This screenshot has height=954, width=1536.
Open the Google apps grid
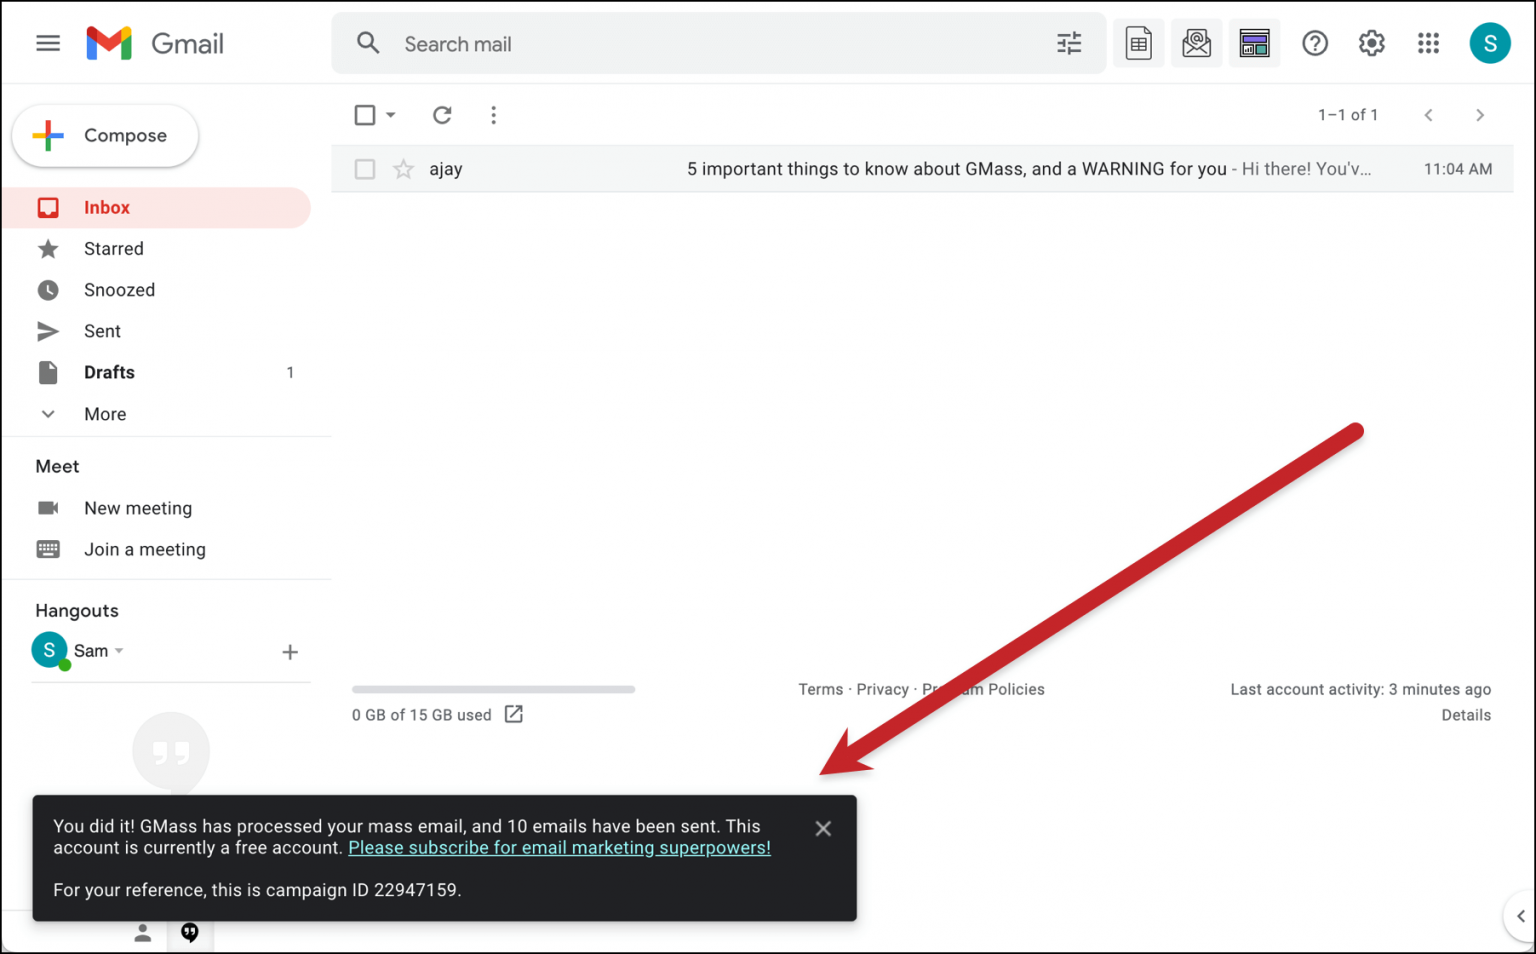[1428, 43]
